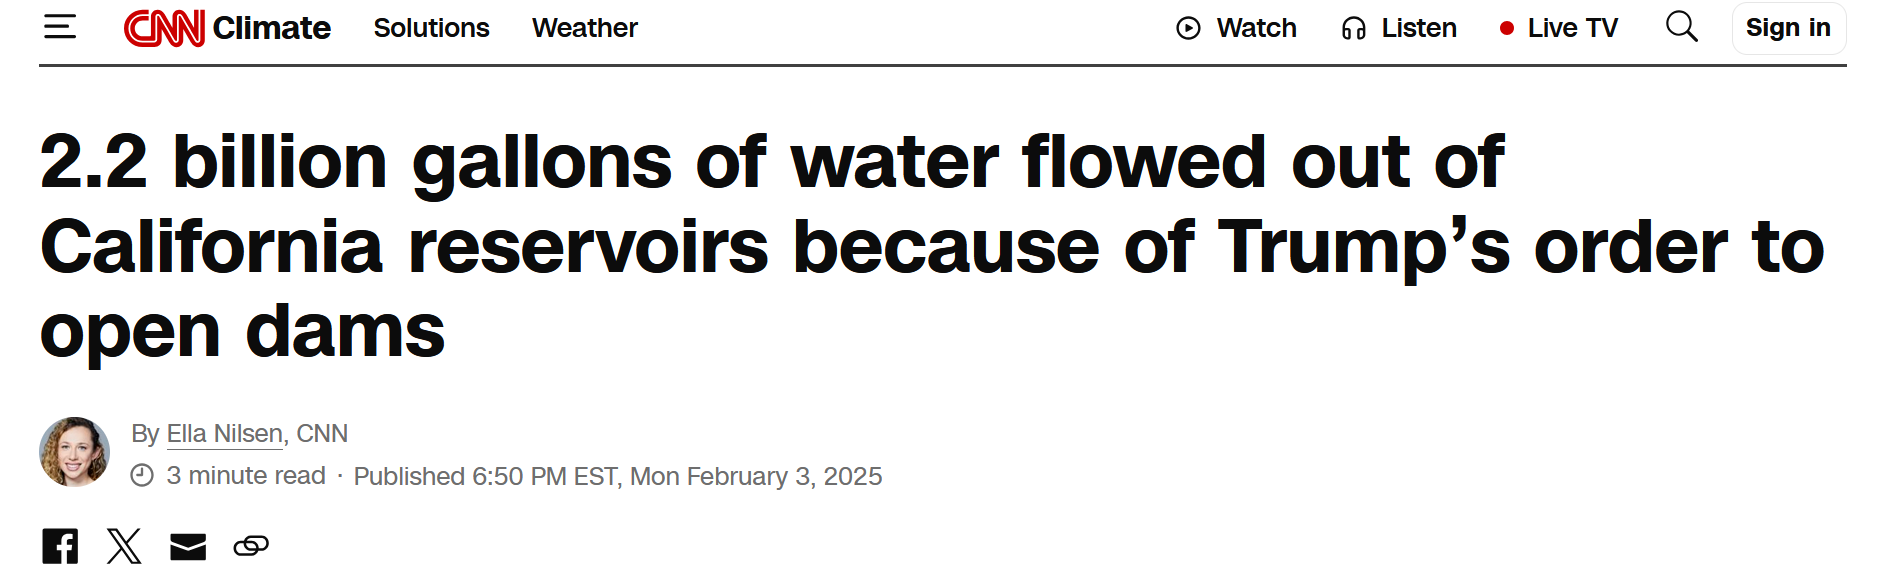Click the article headline text

[932, 246]
